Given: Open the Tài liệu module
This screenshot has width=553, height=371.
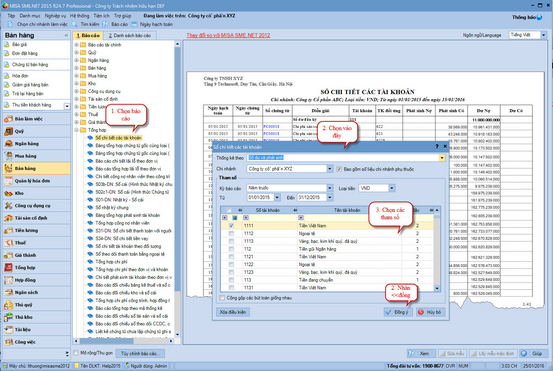Looking at the screenshot, I should [x=36, y=329].
